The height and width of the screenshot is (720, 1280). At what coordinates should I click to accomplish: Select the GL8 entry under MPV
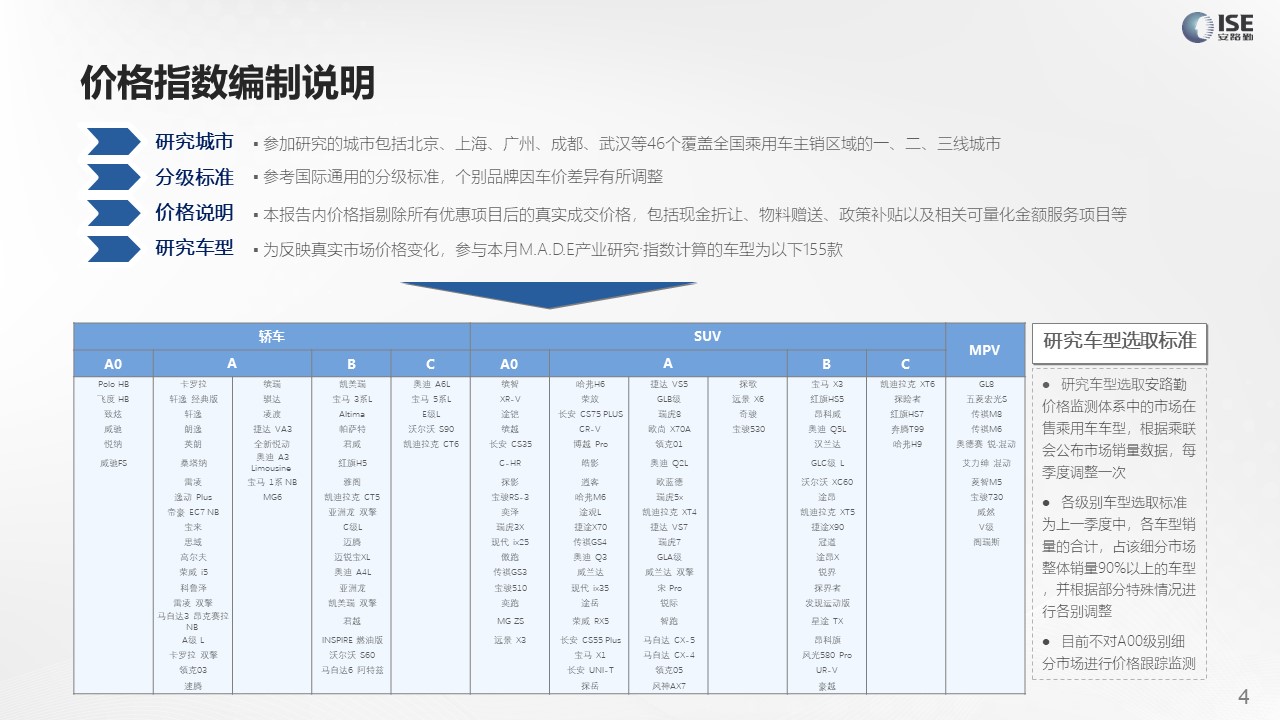986,384
